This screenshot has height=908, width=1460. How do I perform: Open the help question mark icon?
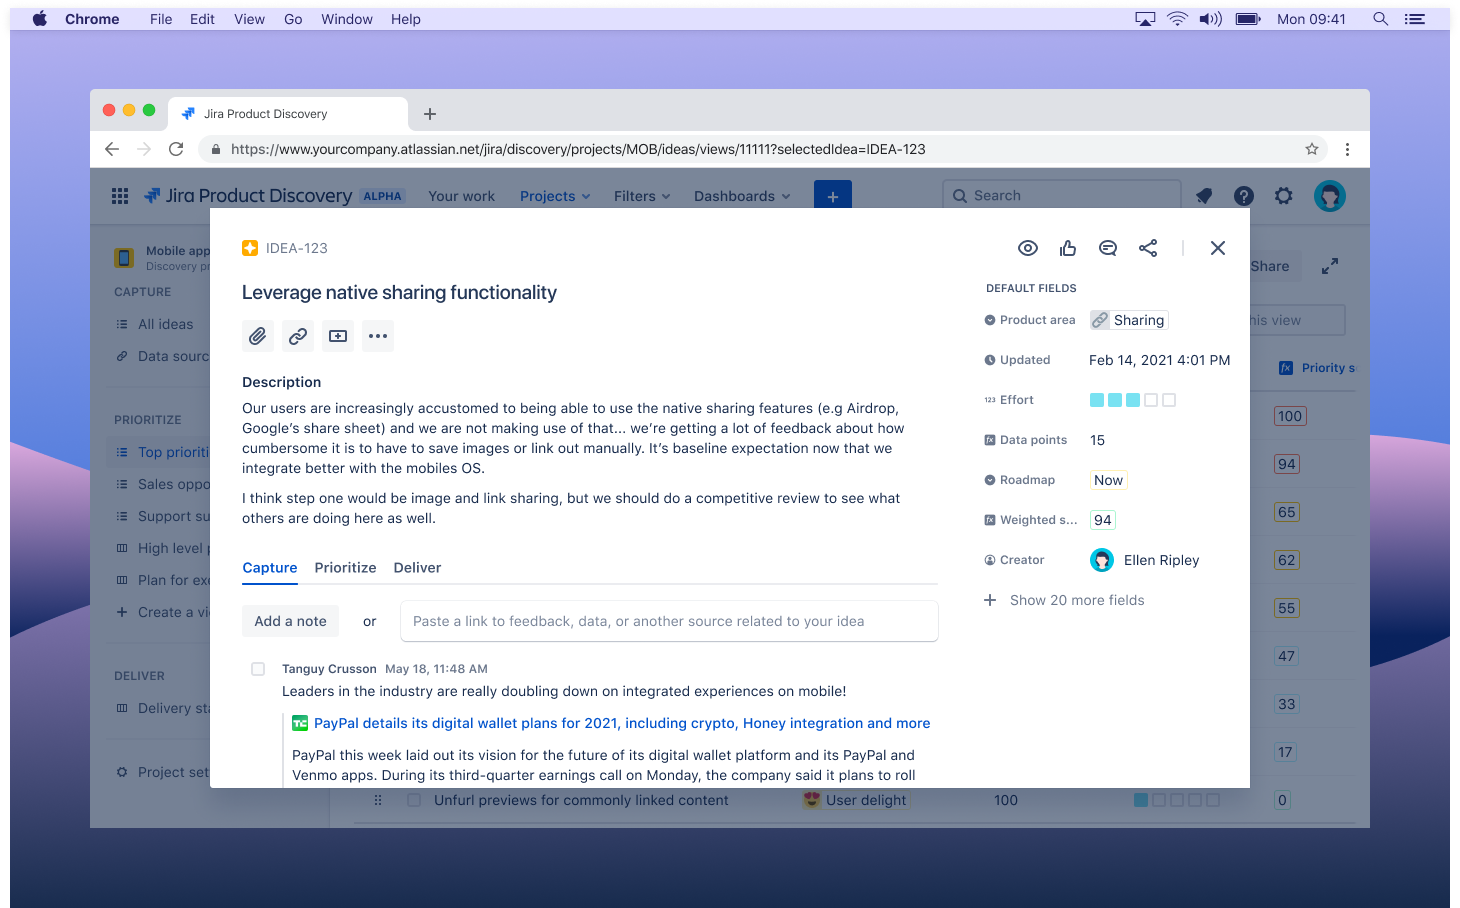click(x=1244, y=196)
